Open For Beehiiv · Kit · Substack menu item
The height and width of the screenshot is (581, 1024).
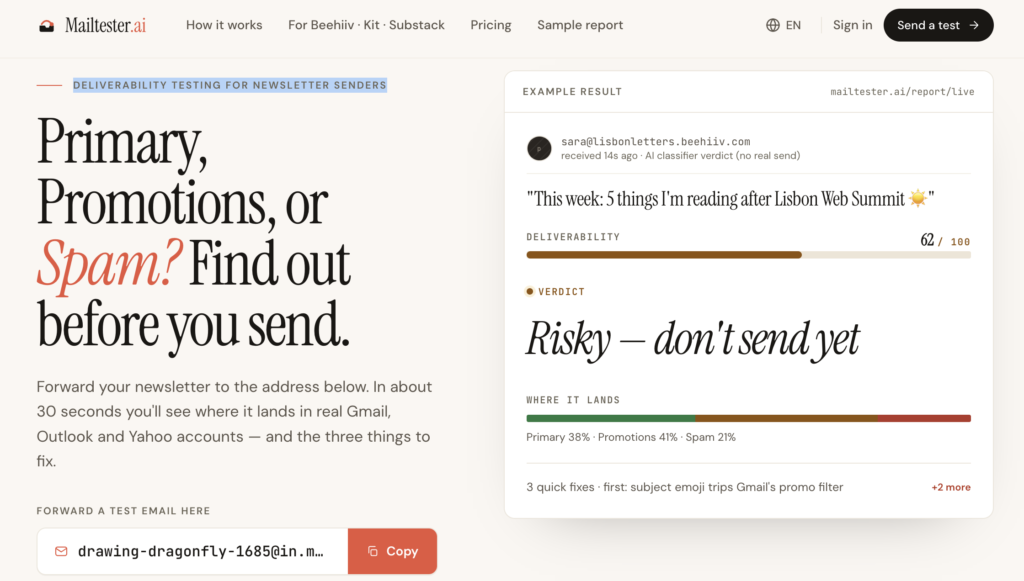(x=366, y=25)
